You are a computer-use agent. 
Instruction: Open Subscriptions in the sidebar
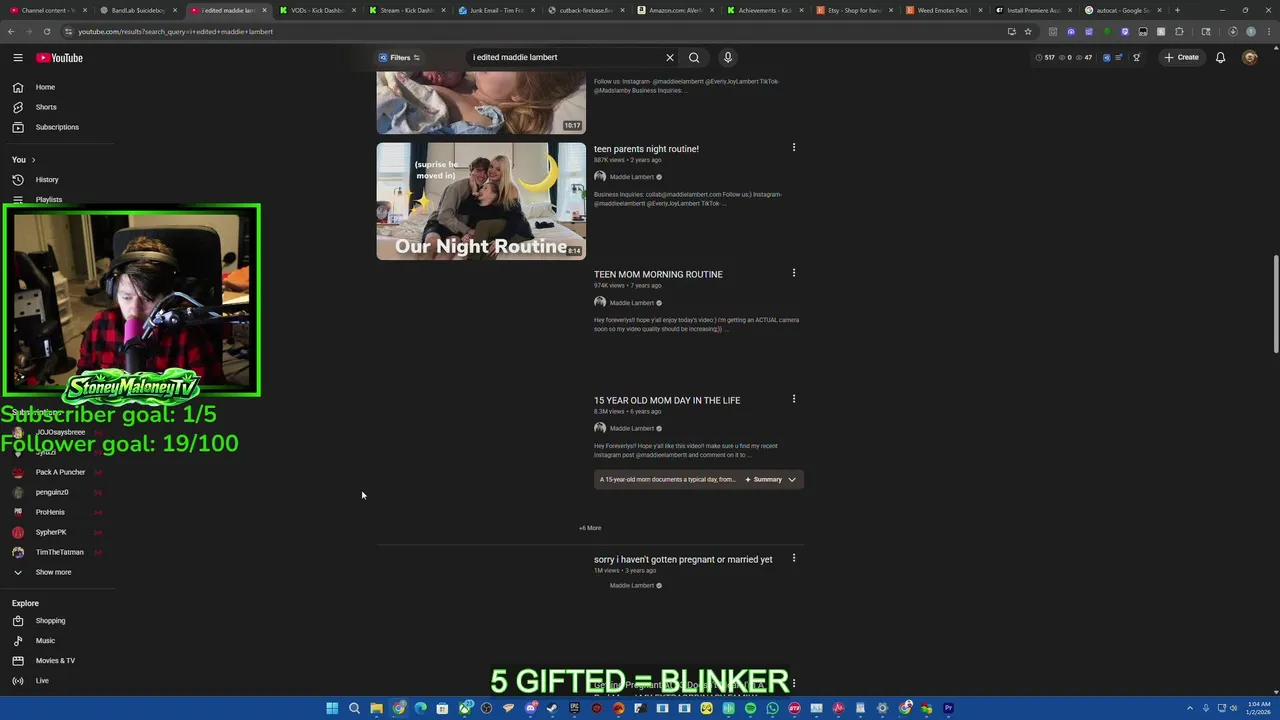pyautogui.click(x=57, y=127)
